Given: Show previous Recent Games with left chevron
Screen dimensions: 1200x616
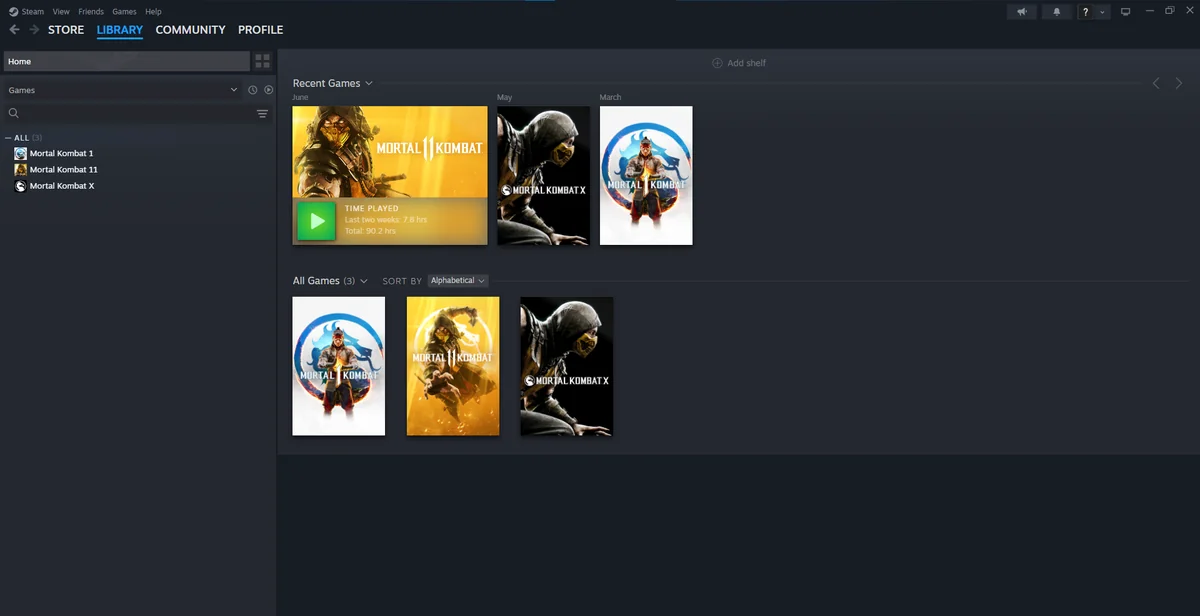Looking at the screenshot, I should tap(1156, 83).
